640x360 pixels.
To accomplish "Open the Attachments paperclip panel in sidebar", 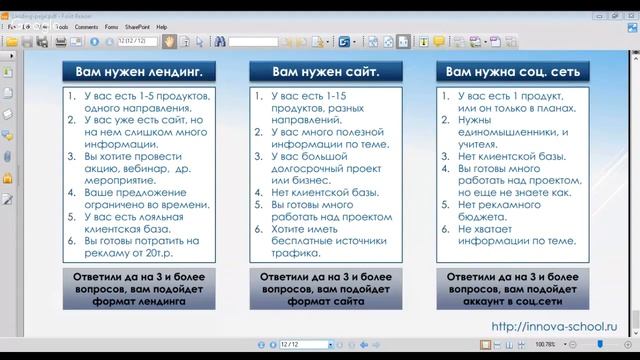I will (x=8, y=157).
